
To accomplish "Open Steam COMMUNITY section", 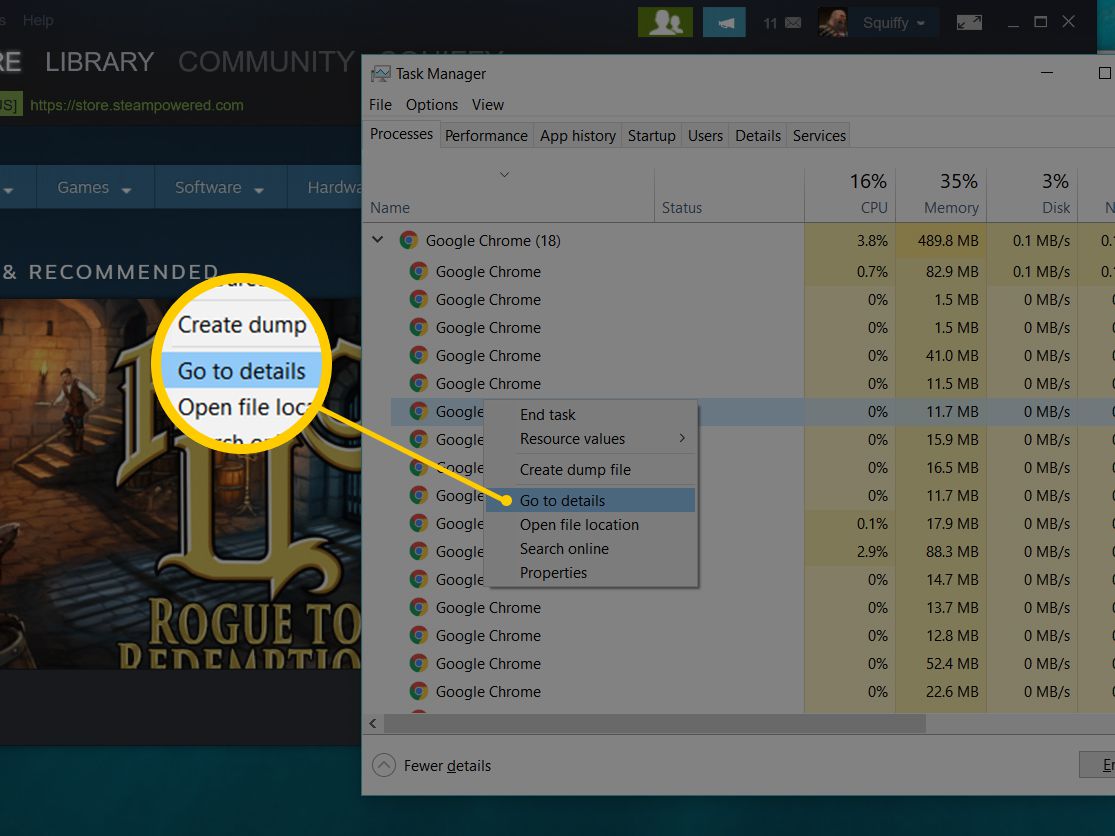I will point(266,62).
